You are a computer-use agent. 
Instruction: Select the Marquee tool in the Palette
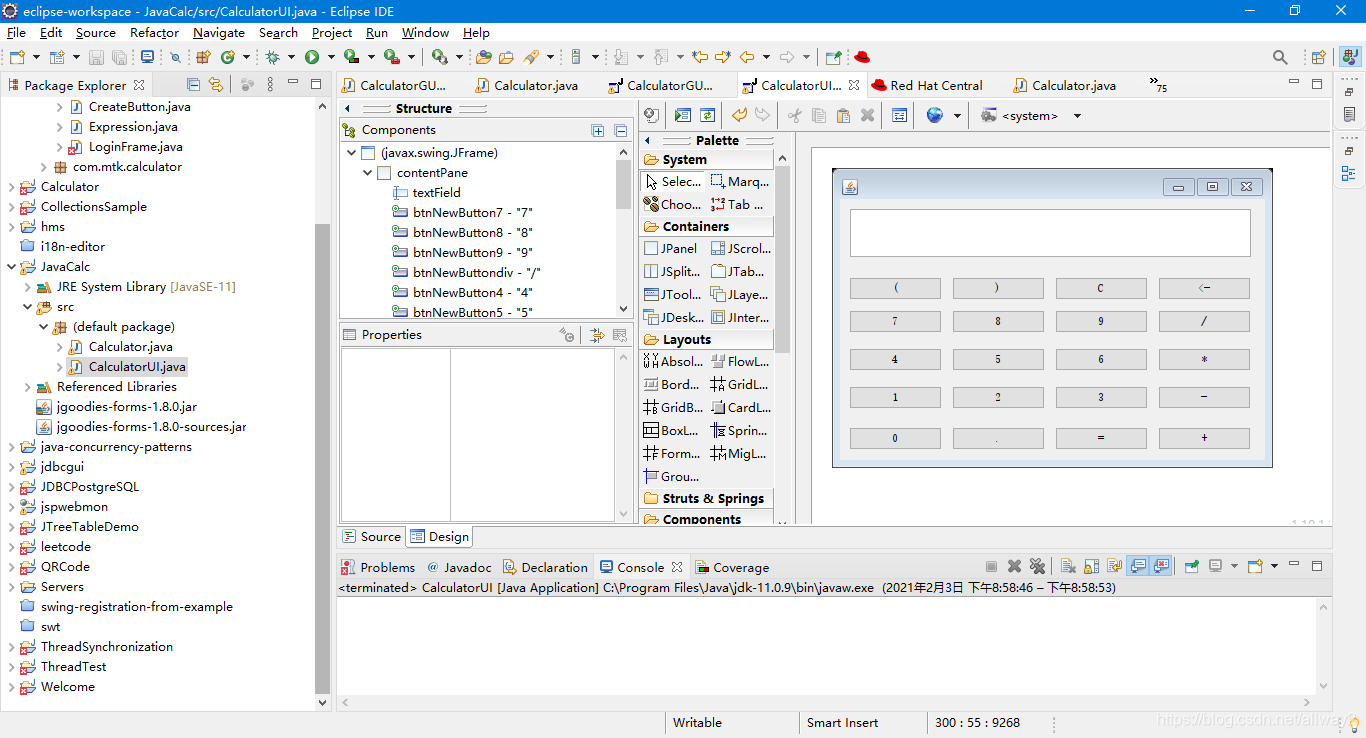tap(738, 181)
